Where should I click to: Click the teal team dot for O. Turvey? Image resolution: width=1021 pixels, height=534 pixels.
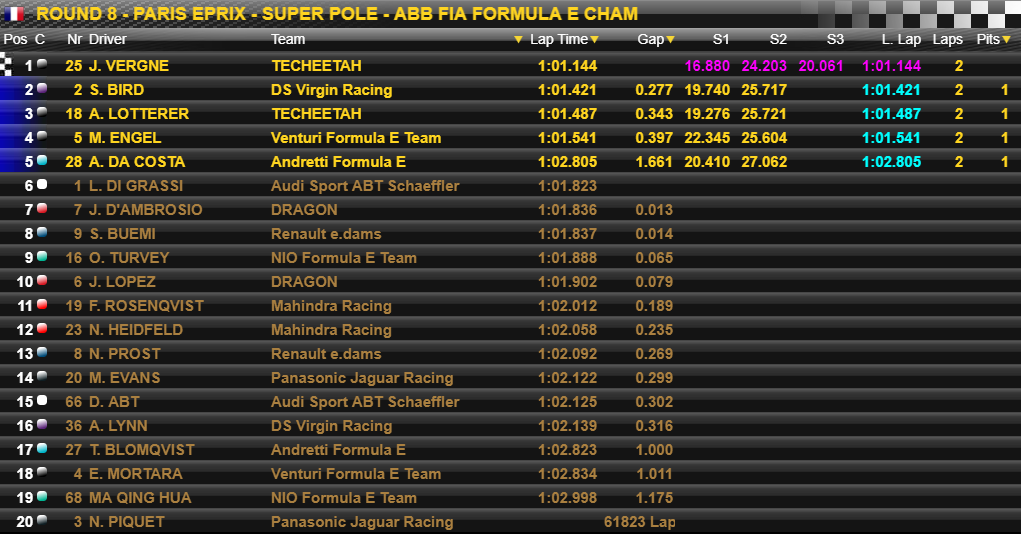pos(42,257)
